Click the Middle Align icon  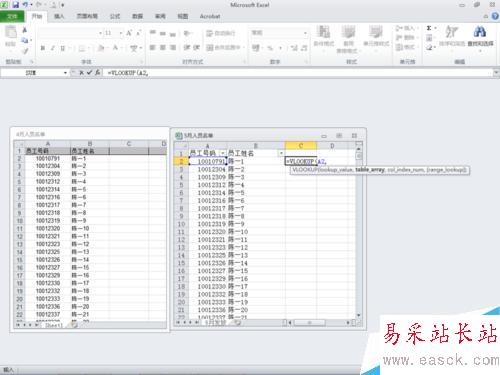pos(163,33)
